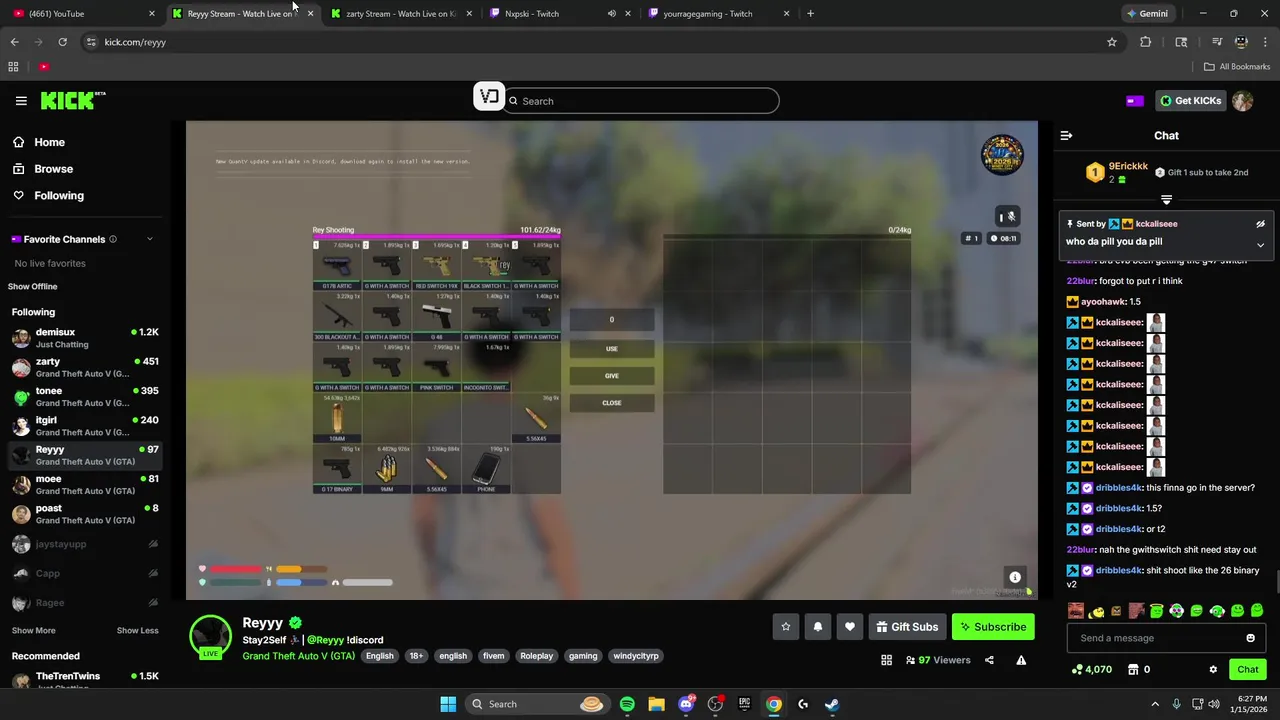
Task: Switch to Nxpski Twitch tab
Action: pos(560,14)
